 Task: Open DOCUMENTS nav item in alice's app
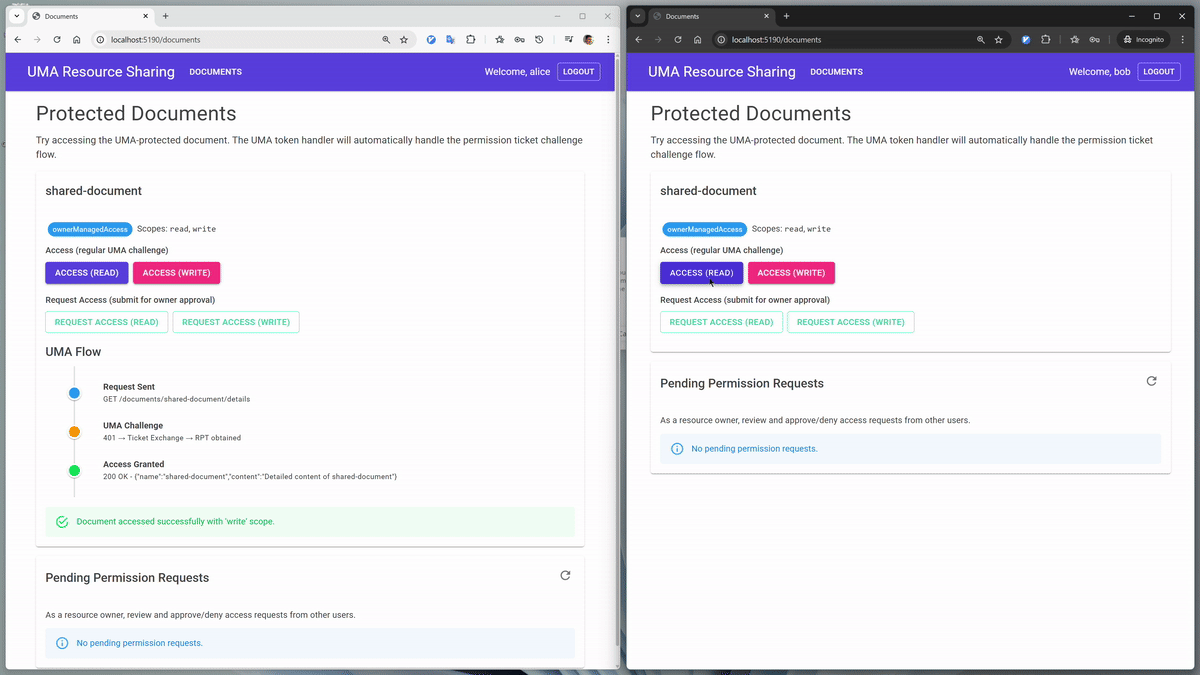pos(215,72)
